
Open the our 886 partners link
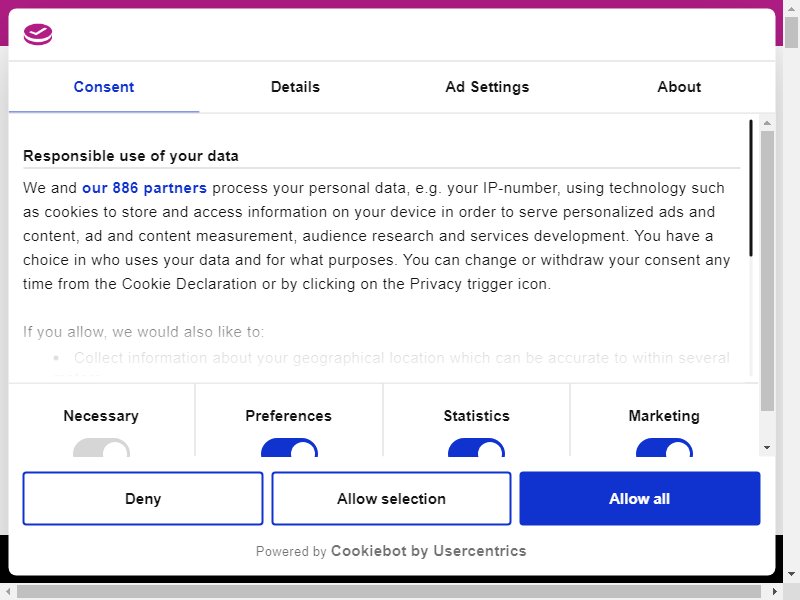point(144,188)
